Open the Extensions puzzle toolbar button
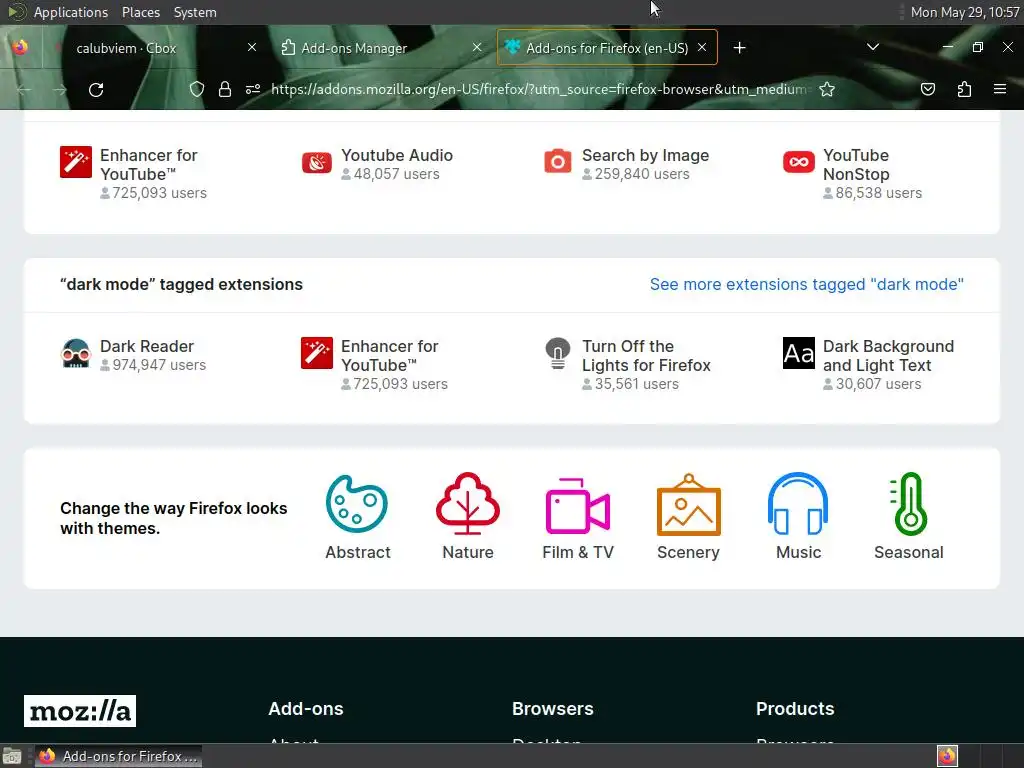The width and height of the screenshot is (1024, 768). [x=964, y=89]
